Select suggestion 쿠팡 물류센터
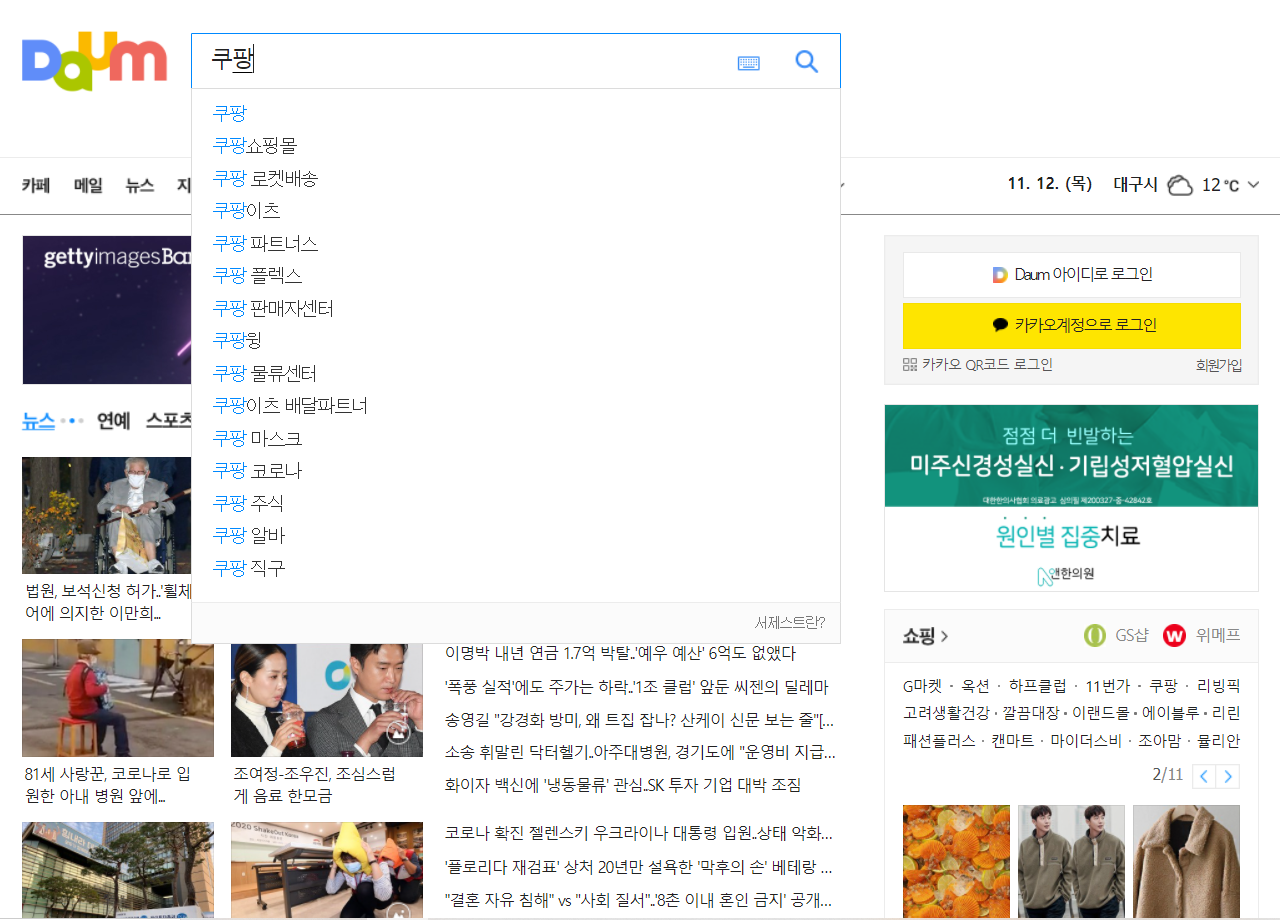The width and height of the screenshot is (1280, 920). [264, 373]
